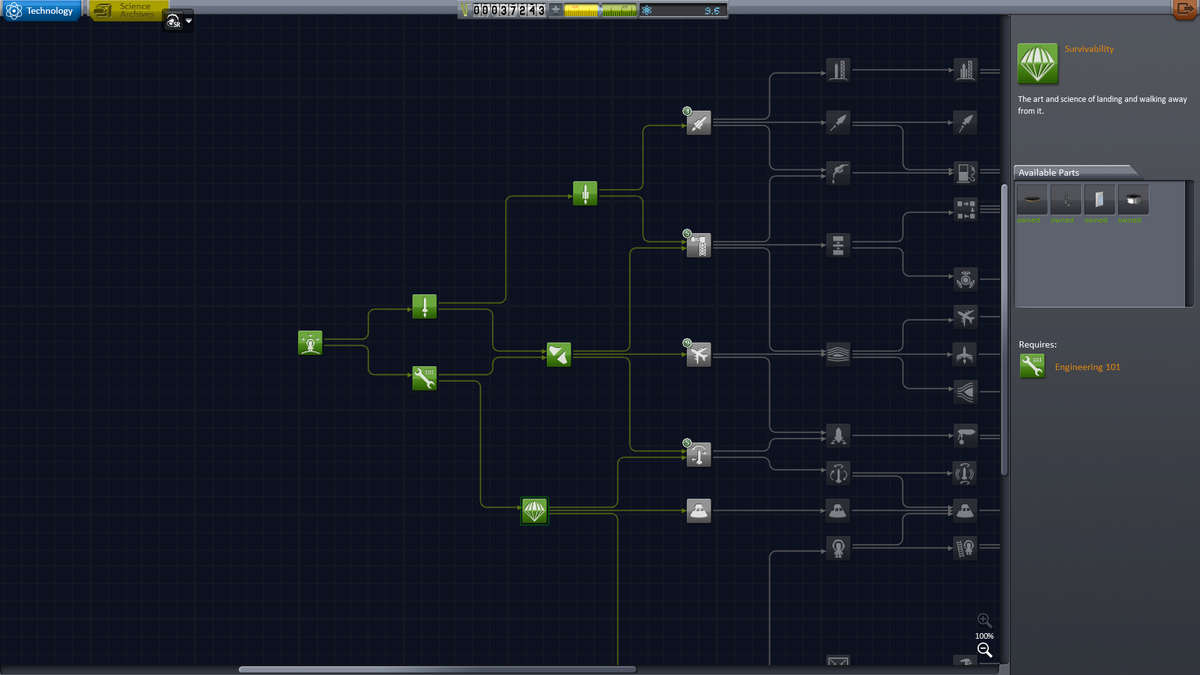1200x675 pixels.
Task: Open the dropdown arrow below the Science Archives tab
Action: click(189, 21)
